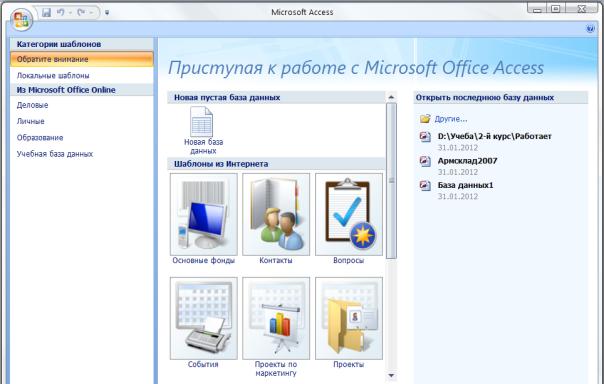Viewport: 604px width, 384px height.
Task: Open recent database 'Армсклад2007'
Action: (467, 161)
